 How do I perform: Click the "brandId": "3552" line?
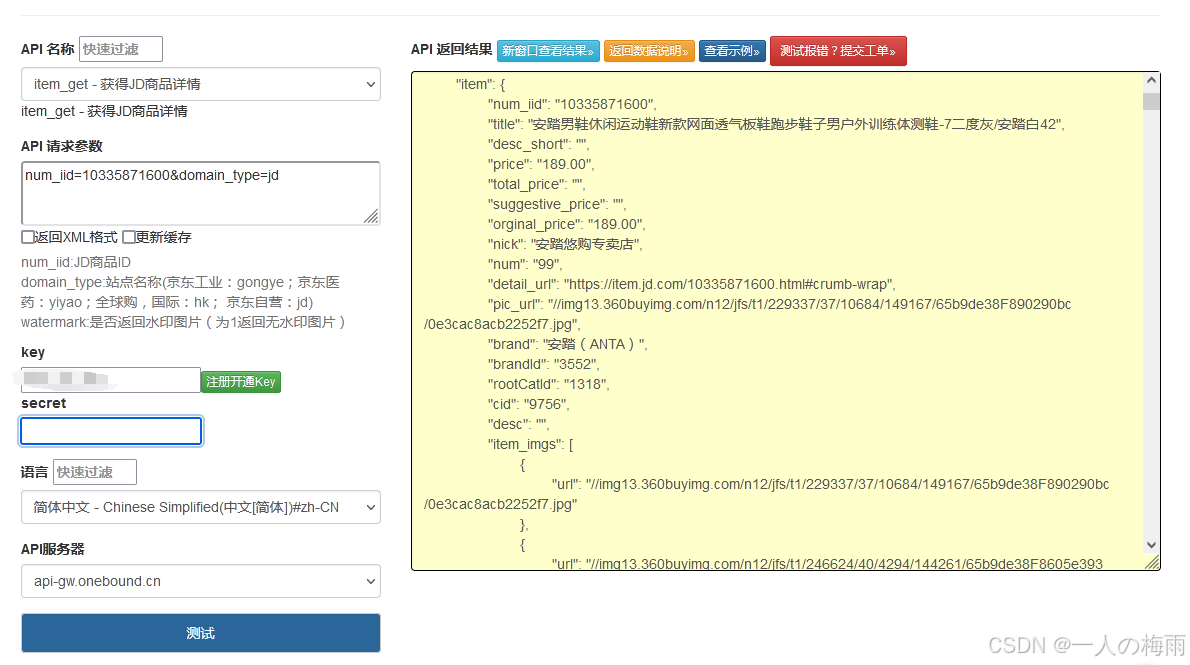tap(543, 364)
